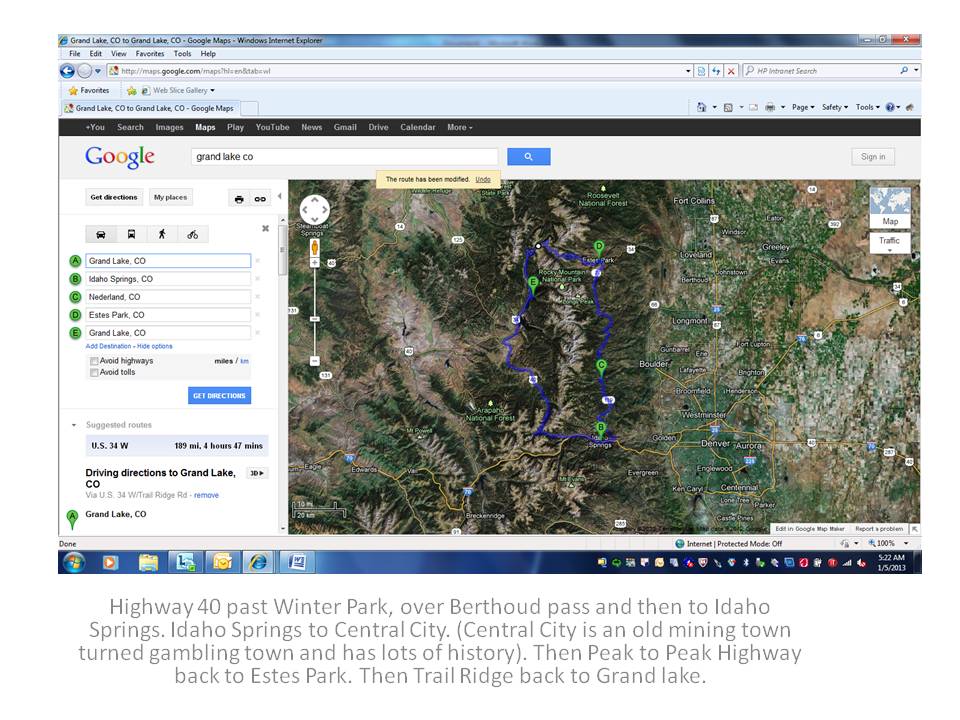Open zoom level 100% dropdown
Screen dimensions: 960x720
pos(906,544)
